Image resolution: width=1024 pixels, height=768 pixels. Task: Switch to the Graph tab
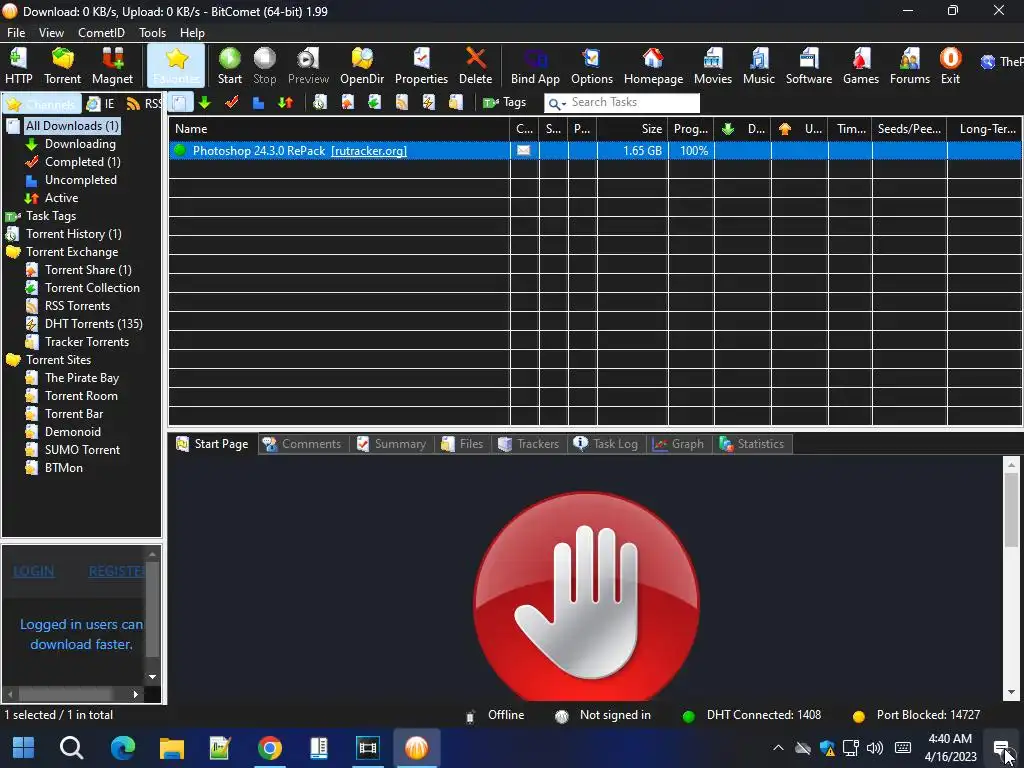point(679,444)
